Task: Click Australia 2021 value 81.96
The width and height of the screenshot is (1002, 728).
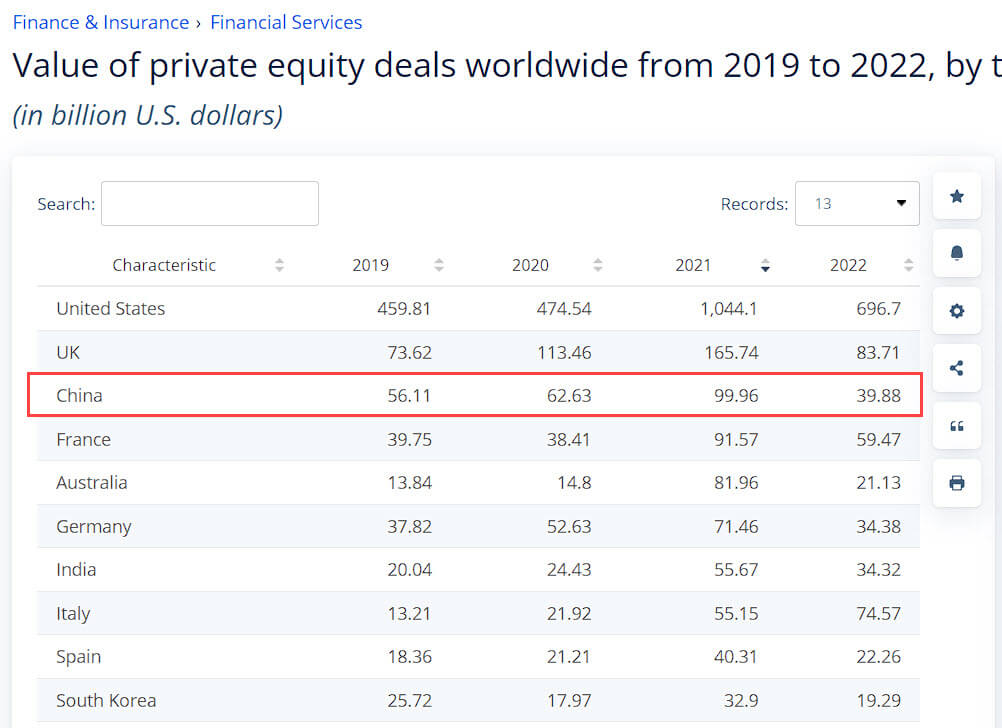Action: 736,483
